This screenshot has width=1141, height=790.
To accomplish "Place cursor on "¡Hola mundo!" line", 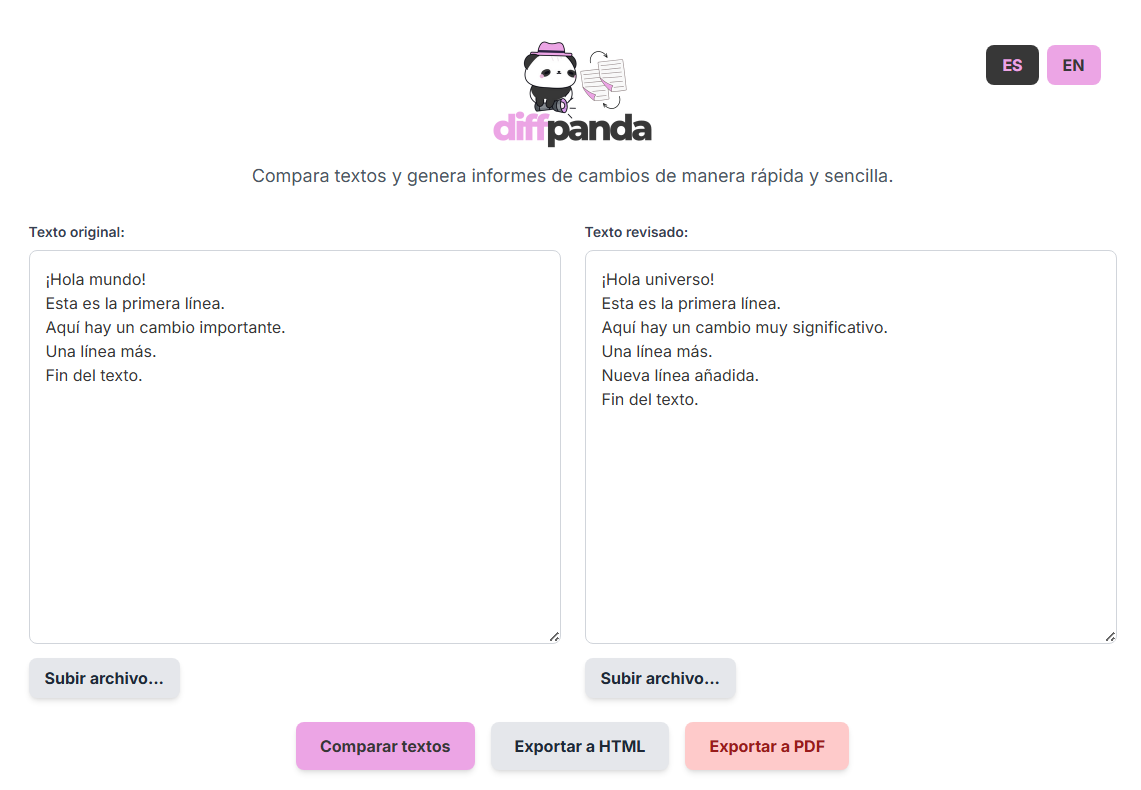I will point(96,279).
